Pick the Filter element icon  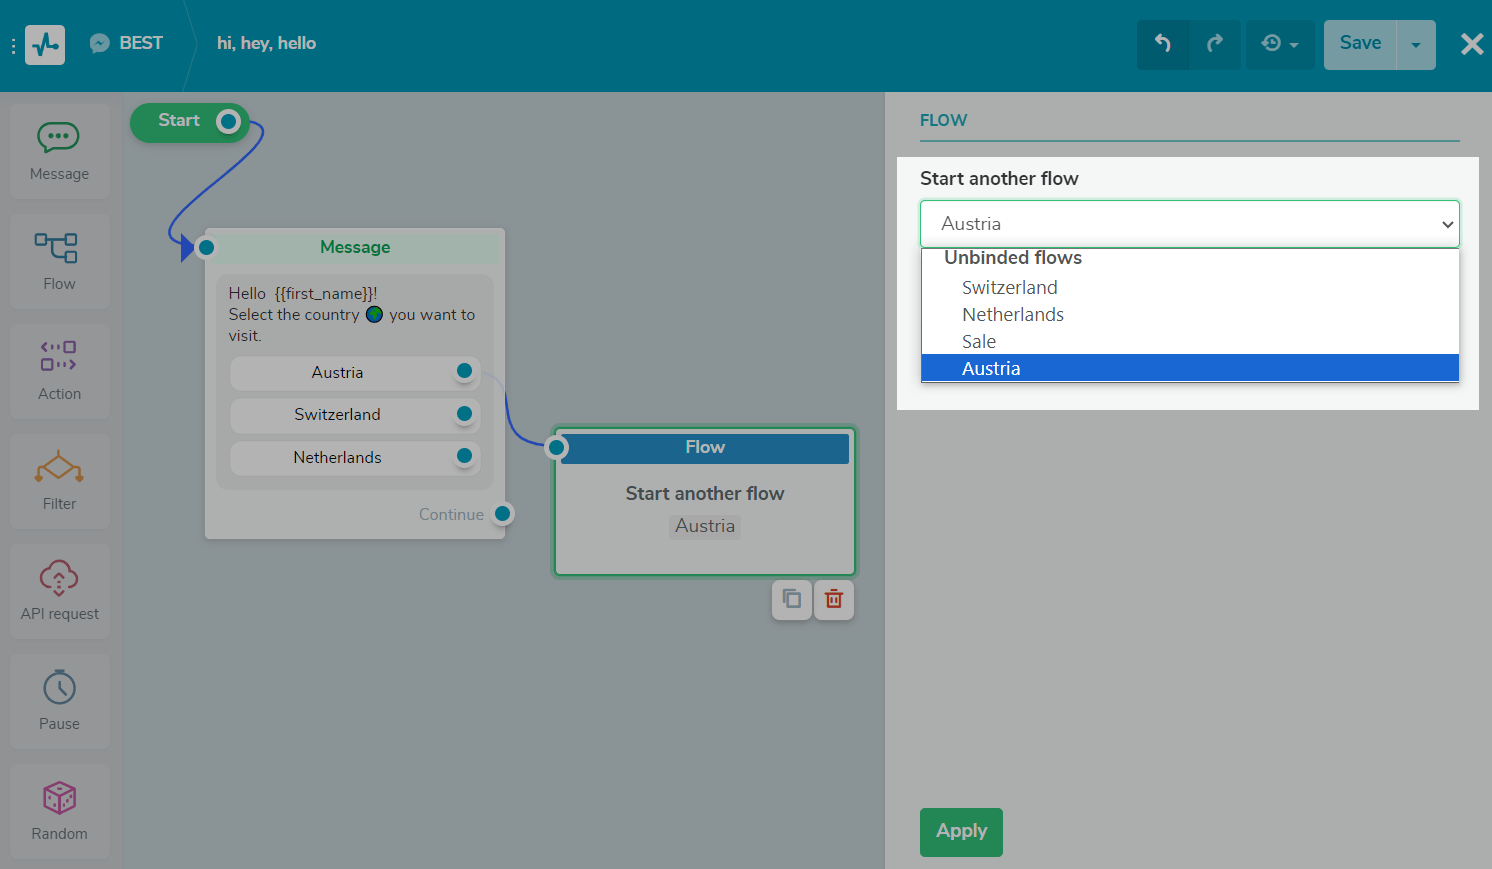tap(59, 467)
